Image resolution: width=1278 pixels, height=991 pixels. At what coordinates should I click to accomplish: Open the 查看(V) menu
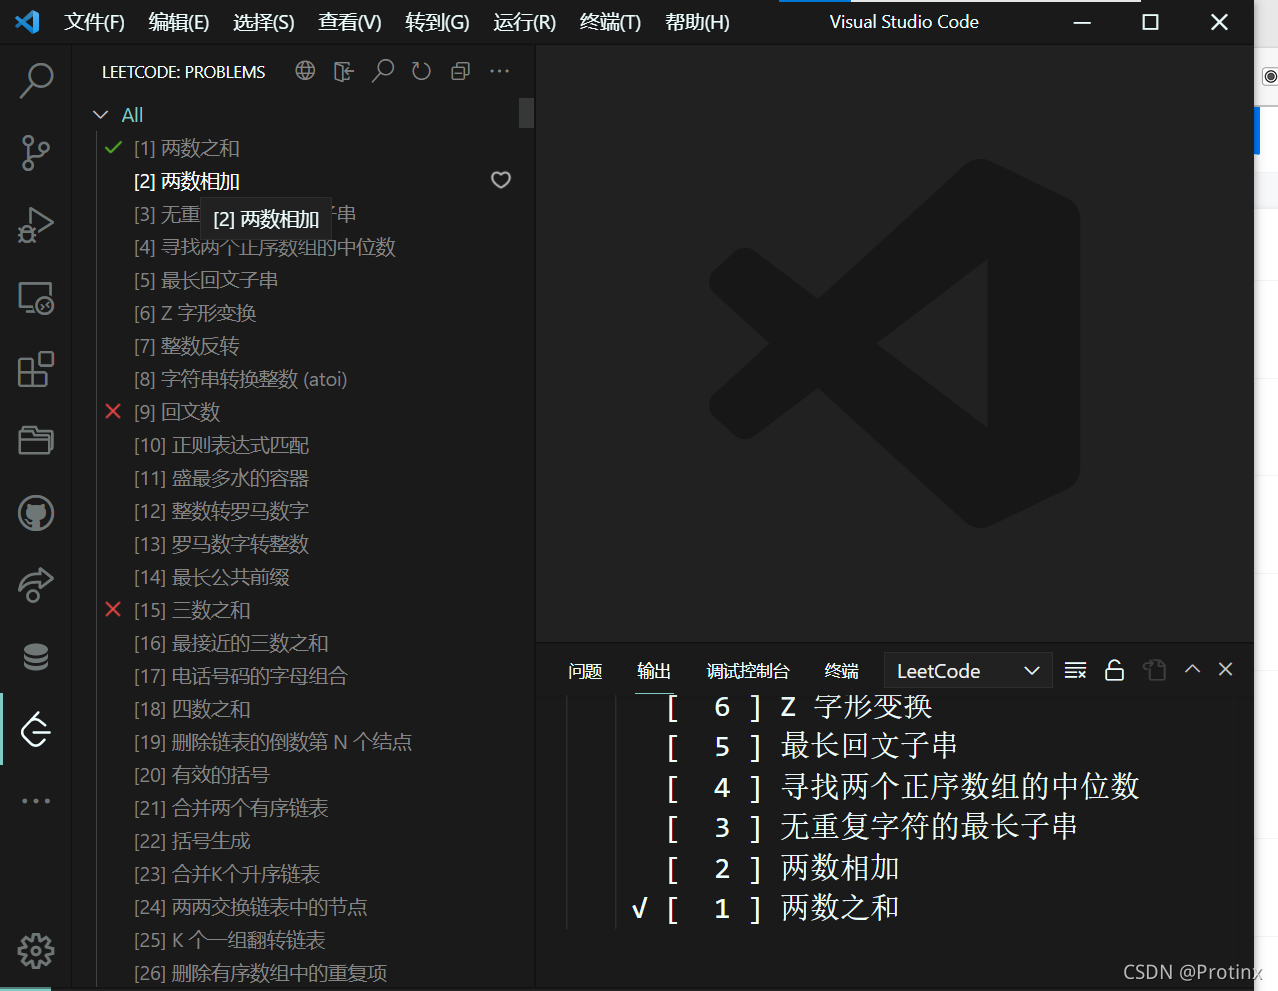click(x=350, y=22)
